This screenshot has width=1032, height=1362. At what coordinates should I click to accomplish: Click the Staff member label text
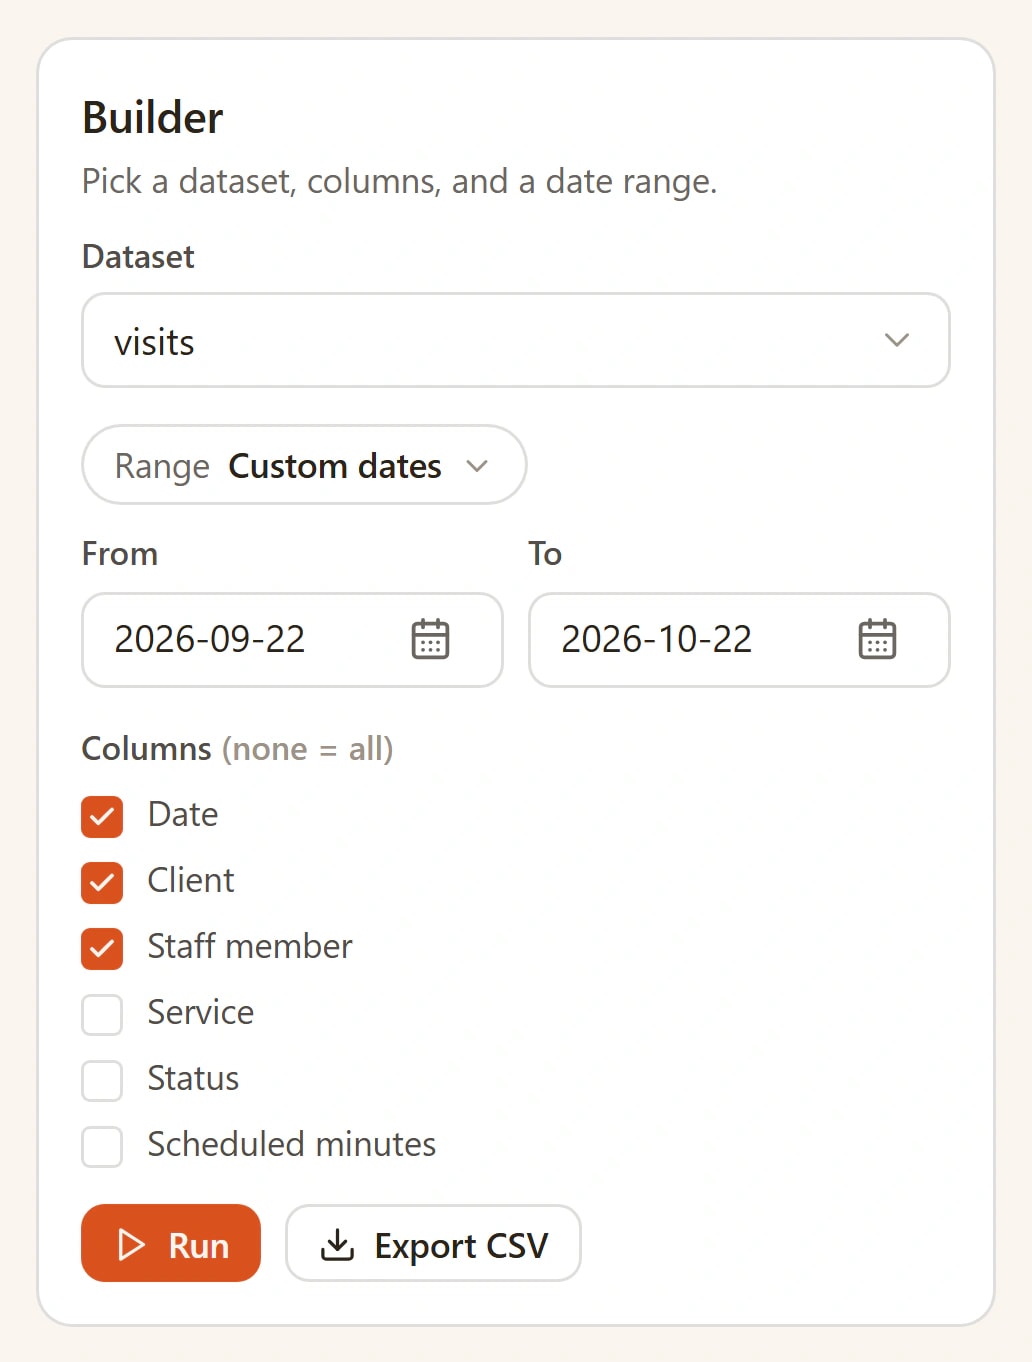coord(250,946)
